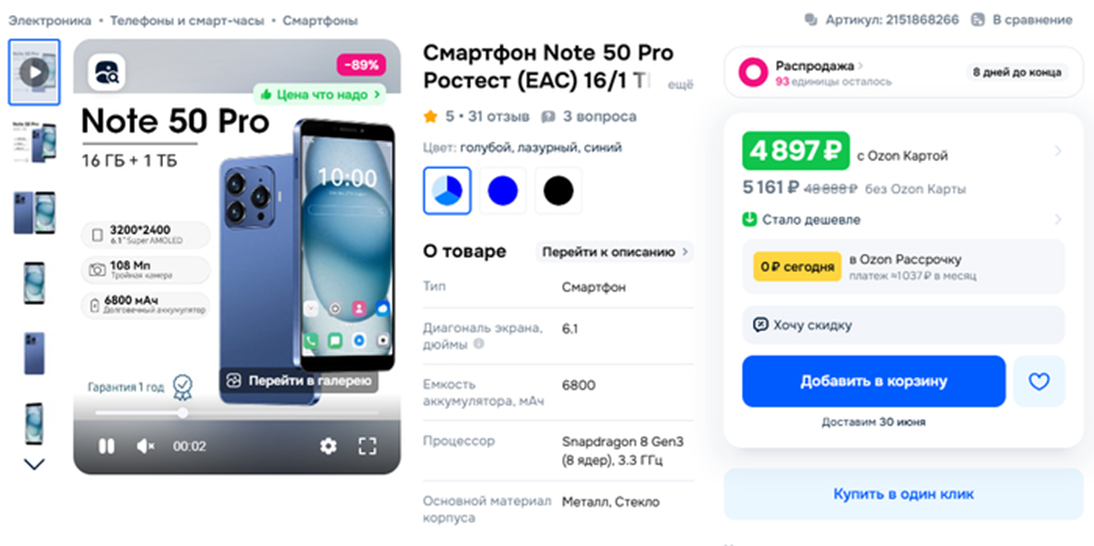
Task: Click the video progress slider
Action: [x=237, y=413]
